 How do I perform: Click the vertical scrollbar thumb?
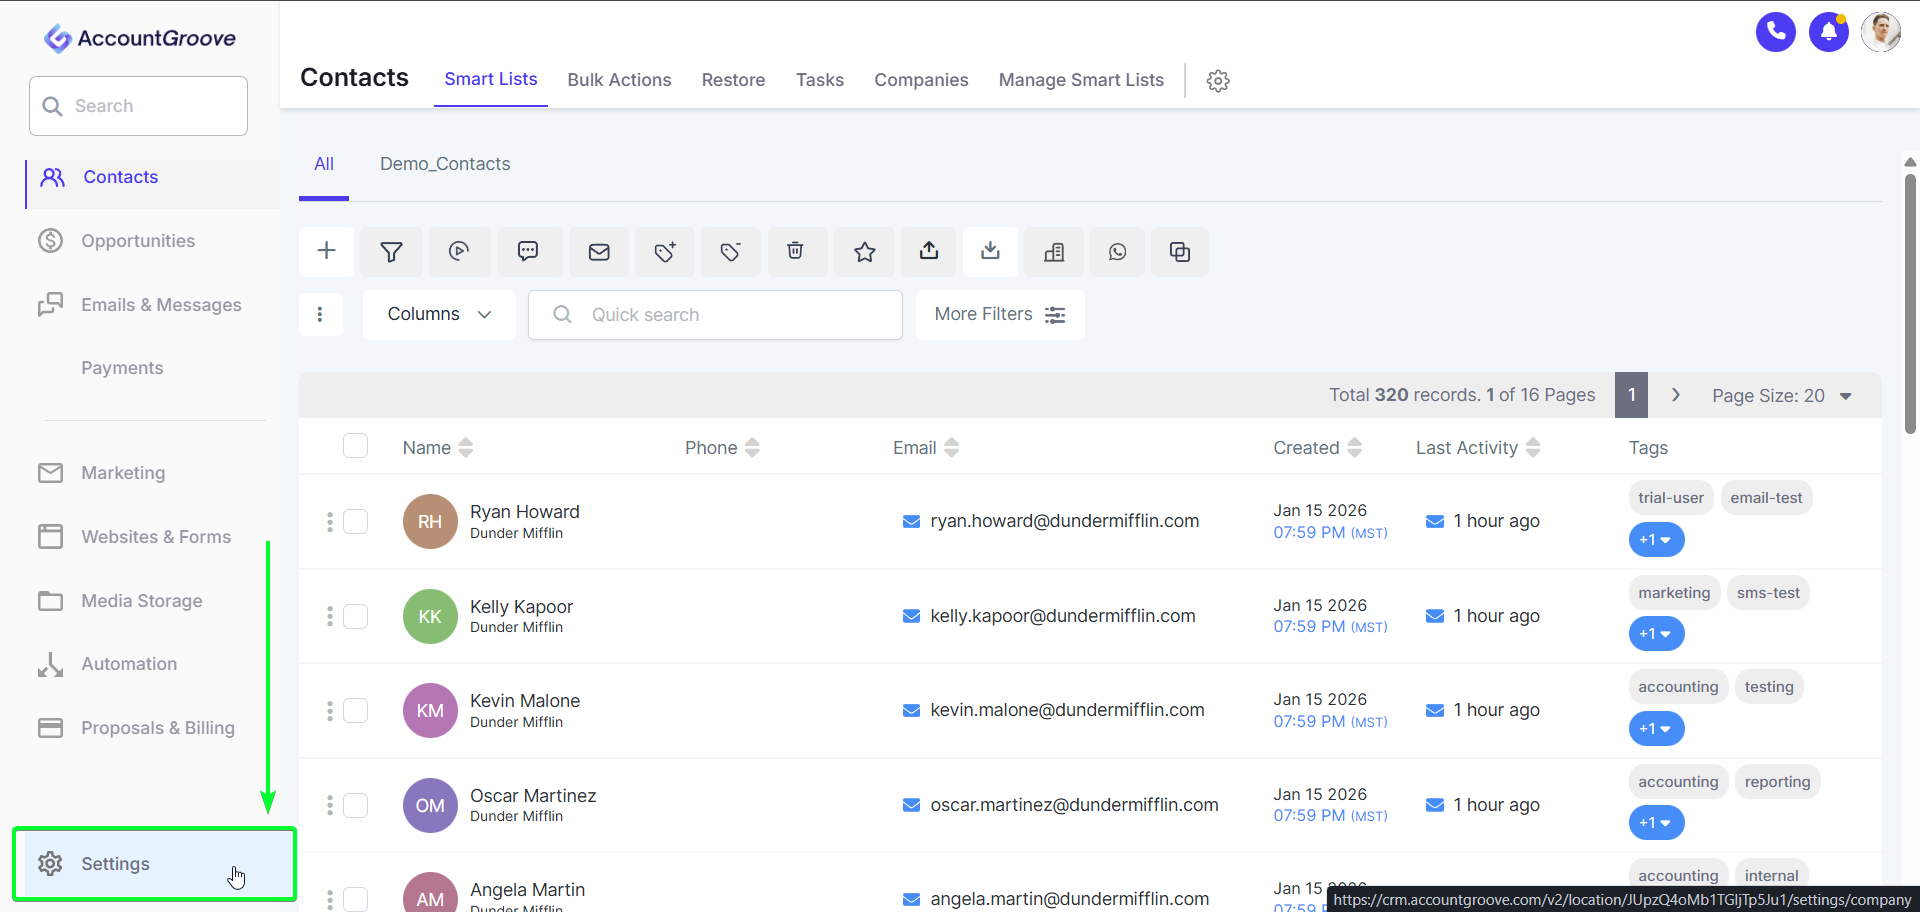click(x=1910, y=304)
